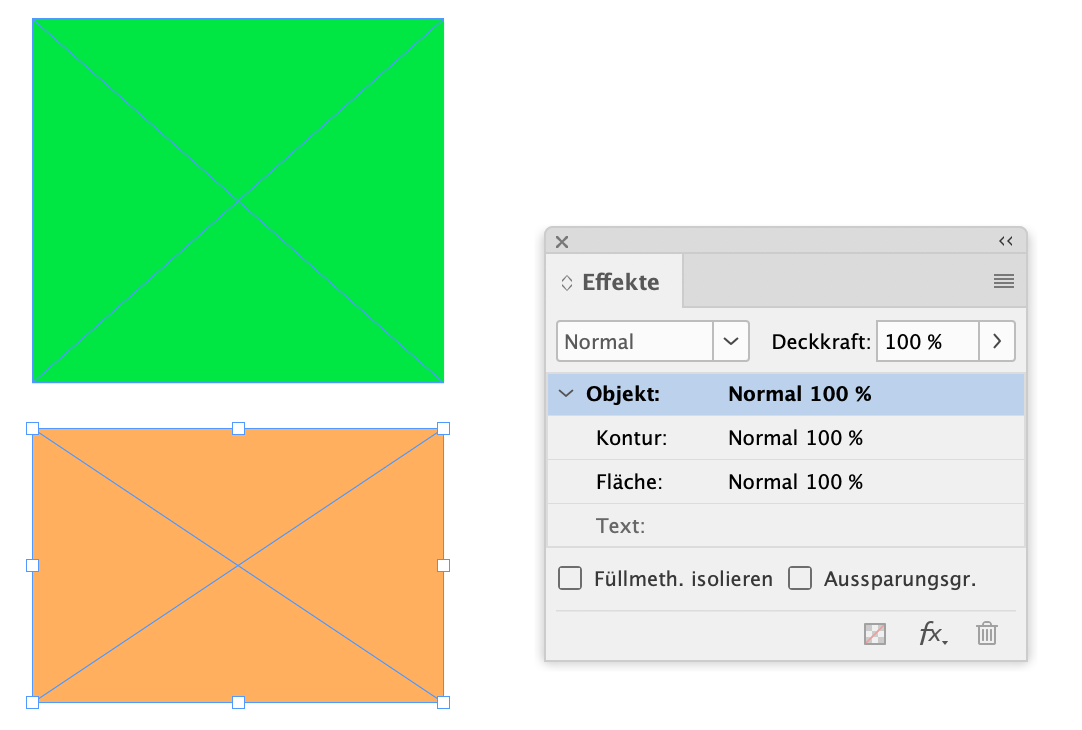1082x730 pixels.
Task: Open the fx effects menu button
Action: [x=932, y=634]
